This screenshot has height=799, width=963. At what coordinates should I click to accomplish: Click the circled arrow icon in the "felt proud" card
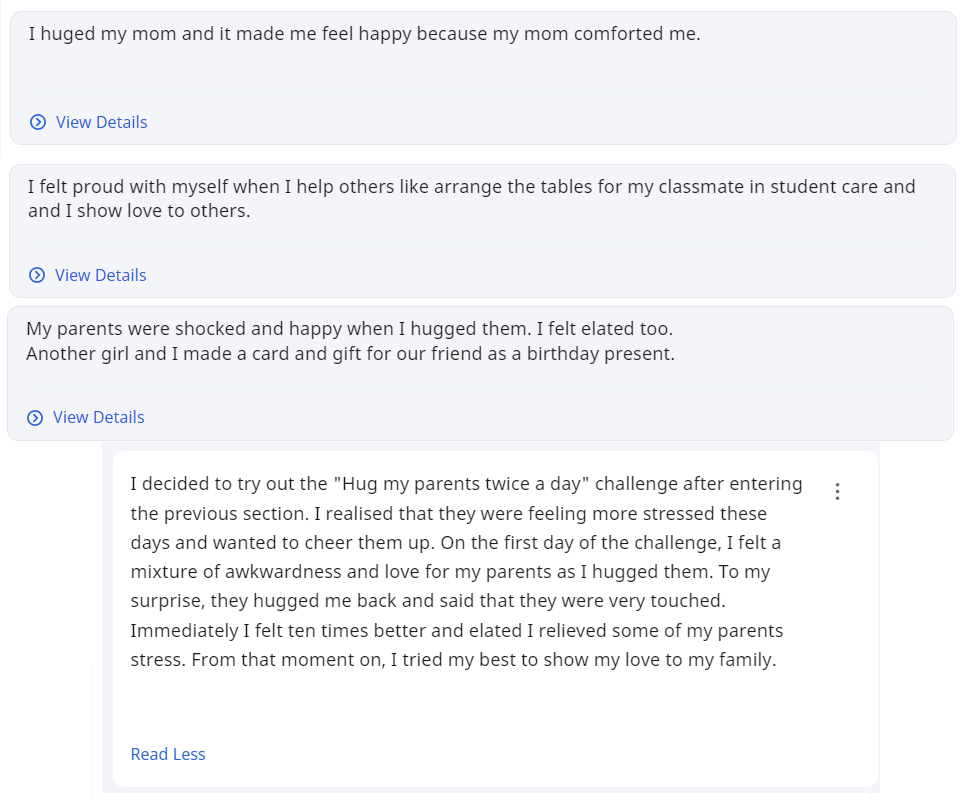point(37,275)
